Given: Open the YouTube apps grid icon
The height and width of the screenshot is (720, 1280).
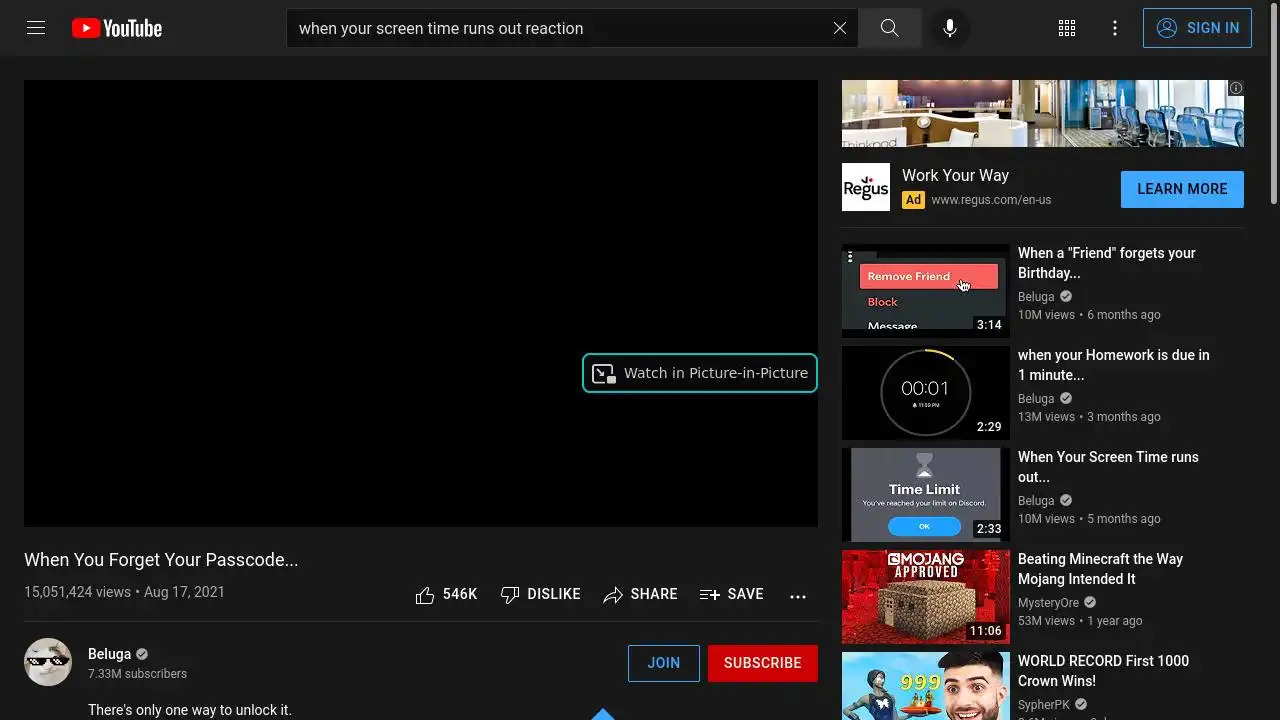Looking at the screenshot, I should tap(1067, 28).
